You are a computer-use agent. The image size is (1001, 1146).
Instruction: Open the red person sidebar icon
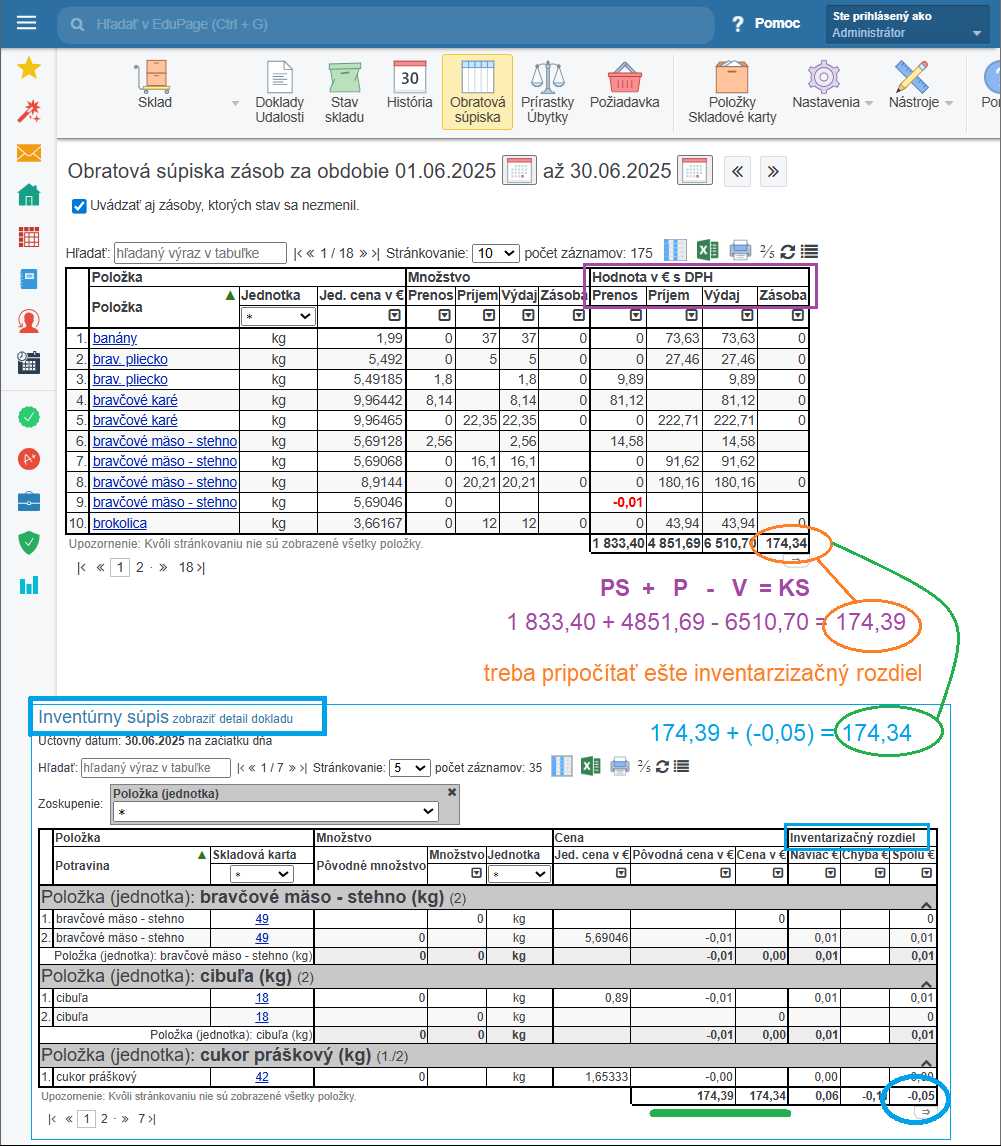coord(28,321)
